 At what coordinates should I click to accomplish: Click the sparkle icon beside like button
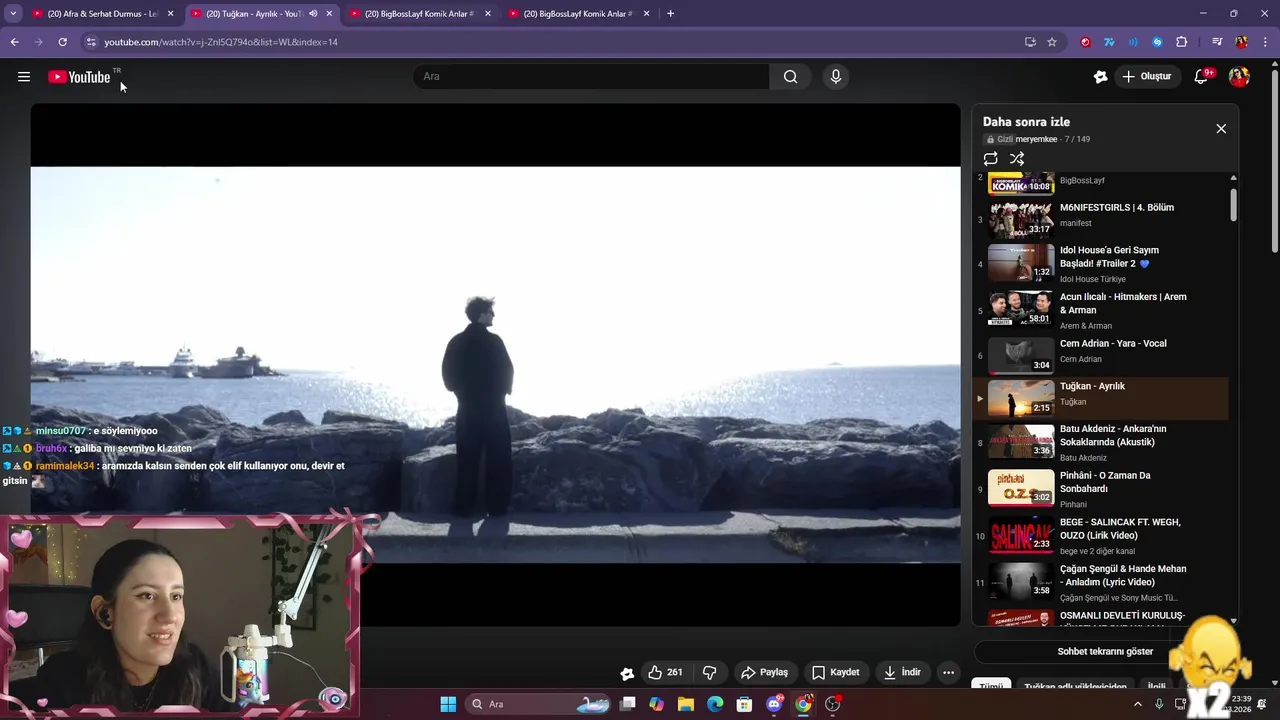pyautogui.click(x=627, y=673)
